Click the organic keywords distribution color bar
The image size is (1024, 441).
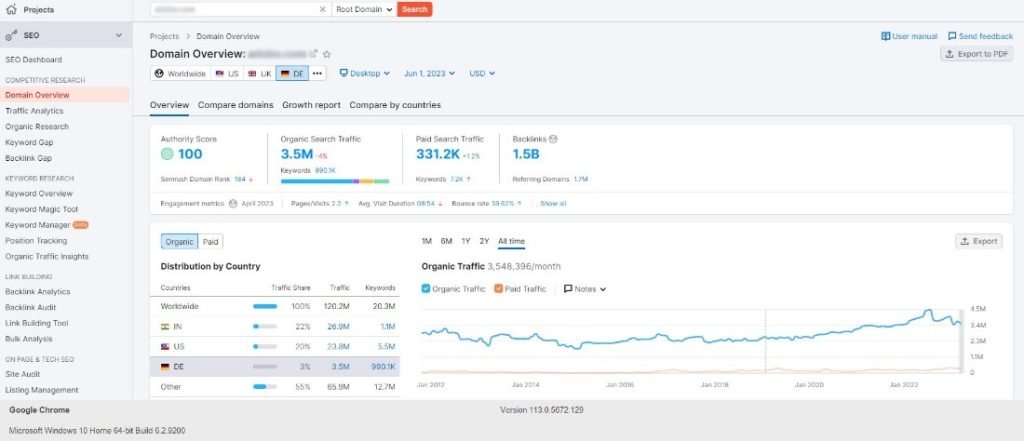335,181
